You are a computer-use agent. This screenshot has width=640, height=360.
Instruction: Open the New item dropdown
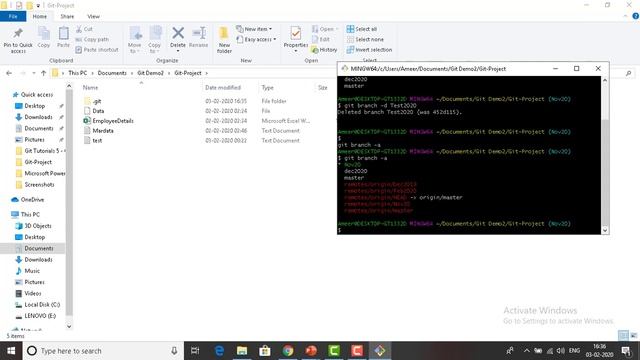[254, 29]
